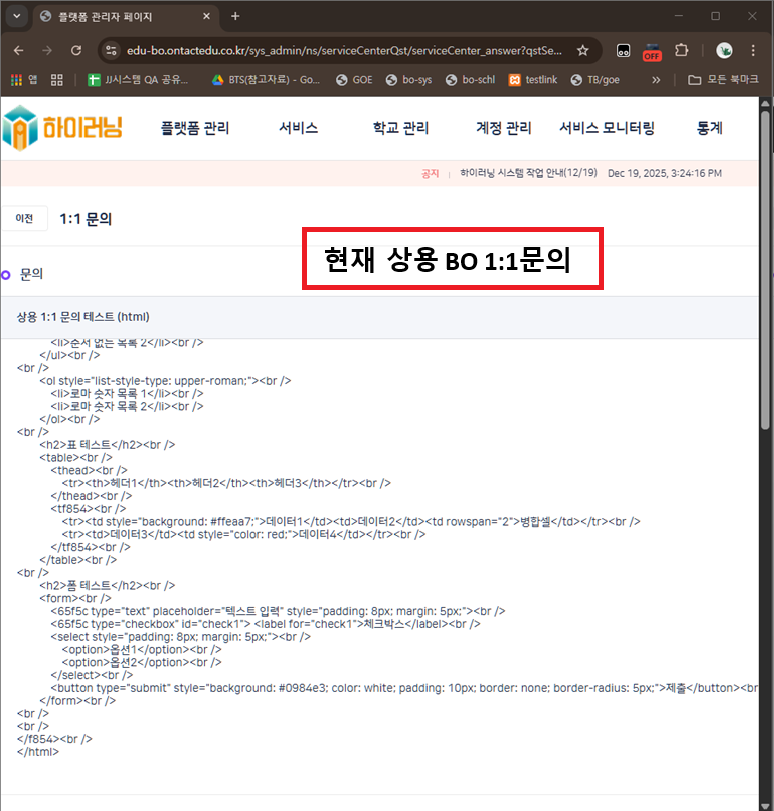
Task: Click the red OFF extension icon
Action: tap(652, 51)
